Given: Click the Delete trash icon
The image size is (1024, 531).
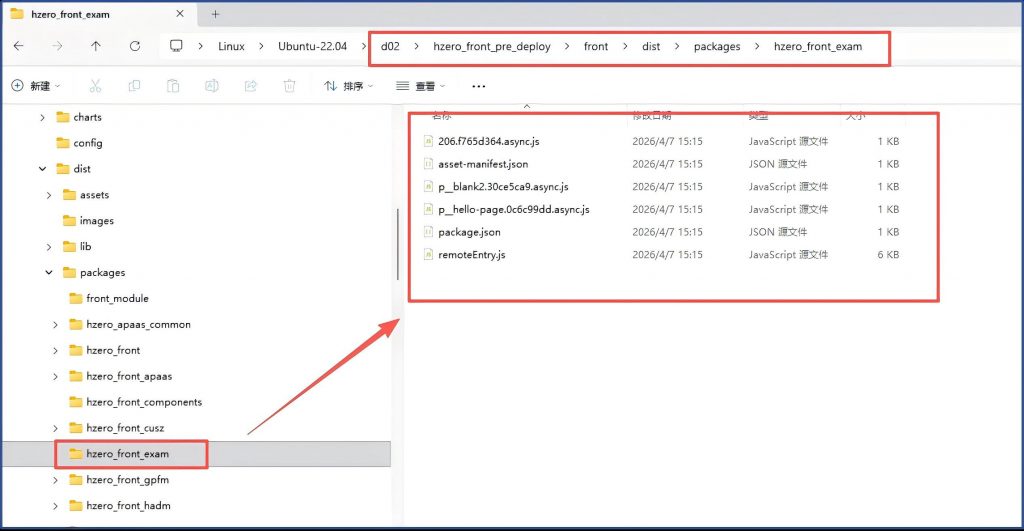Looking at the screenshot, I should [289, 86].
